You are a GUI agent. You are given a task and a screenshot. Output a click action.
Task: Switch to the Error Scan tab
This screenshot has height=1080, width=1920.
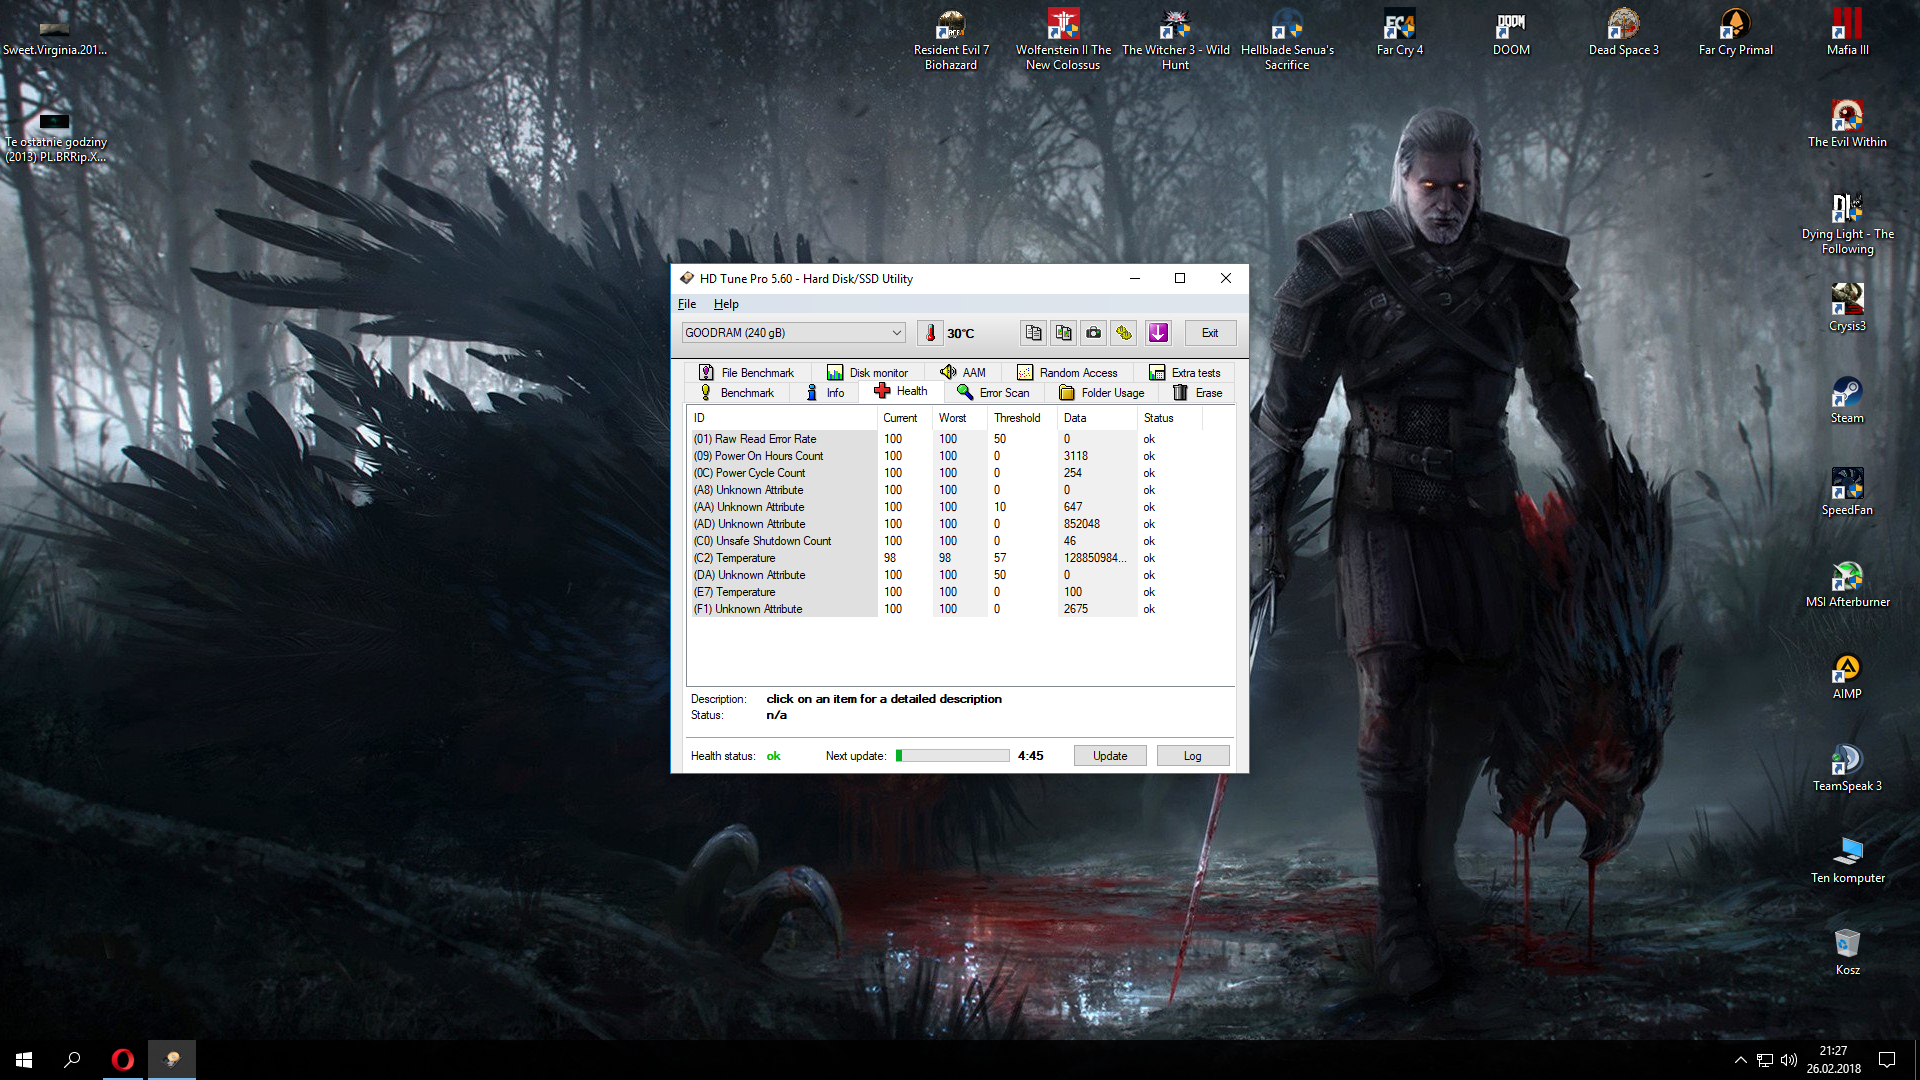993,393
